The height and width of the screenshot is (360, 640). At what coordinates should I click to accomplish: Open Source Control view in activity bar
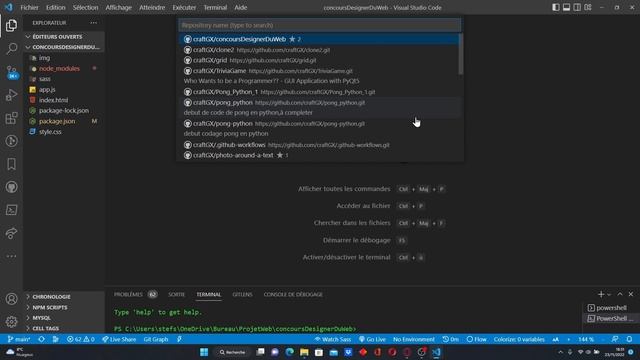pos(11,72)
